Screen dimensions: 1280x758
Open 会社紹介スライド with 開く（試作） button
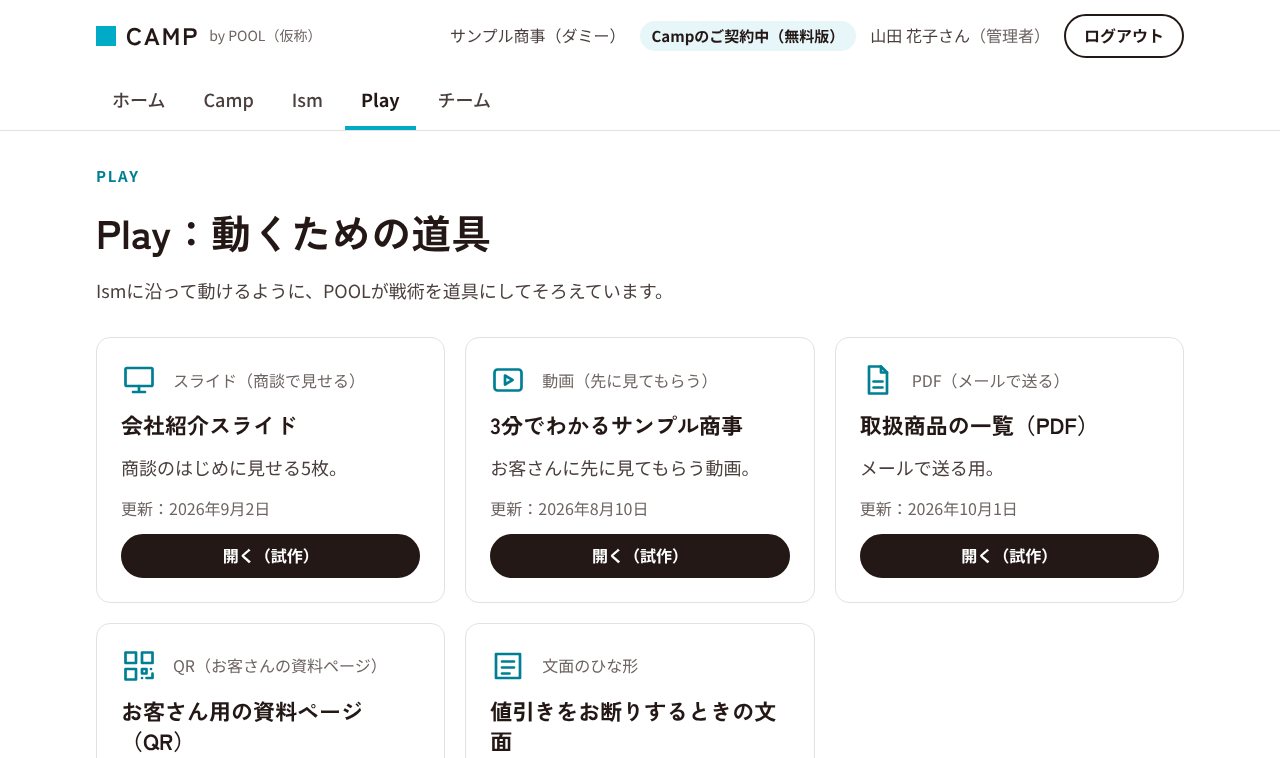270,556
